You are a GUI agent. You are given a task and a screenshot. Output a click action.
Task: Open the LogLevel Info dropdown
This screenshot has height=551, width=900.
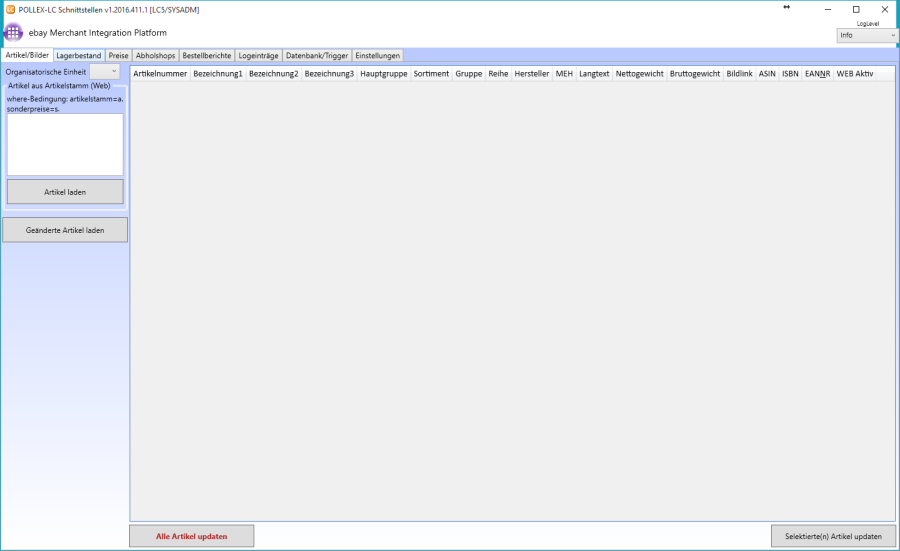[867, 35]
